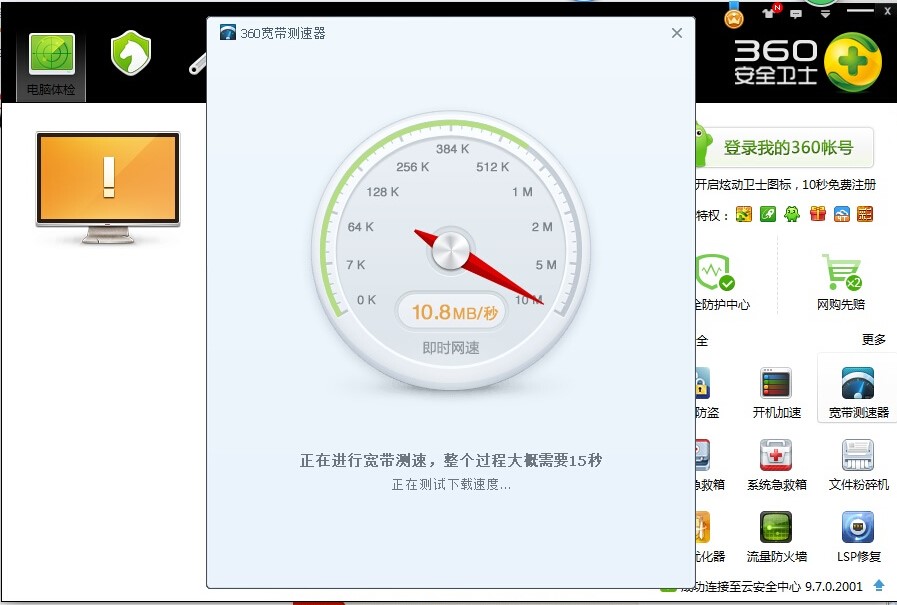Open 防护中心 shield icon
897x605 pixels.
tap(716, 272)
